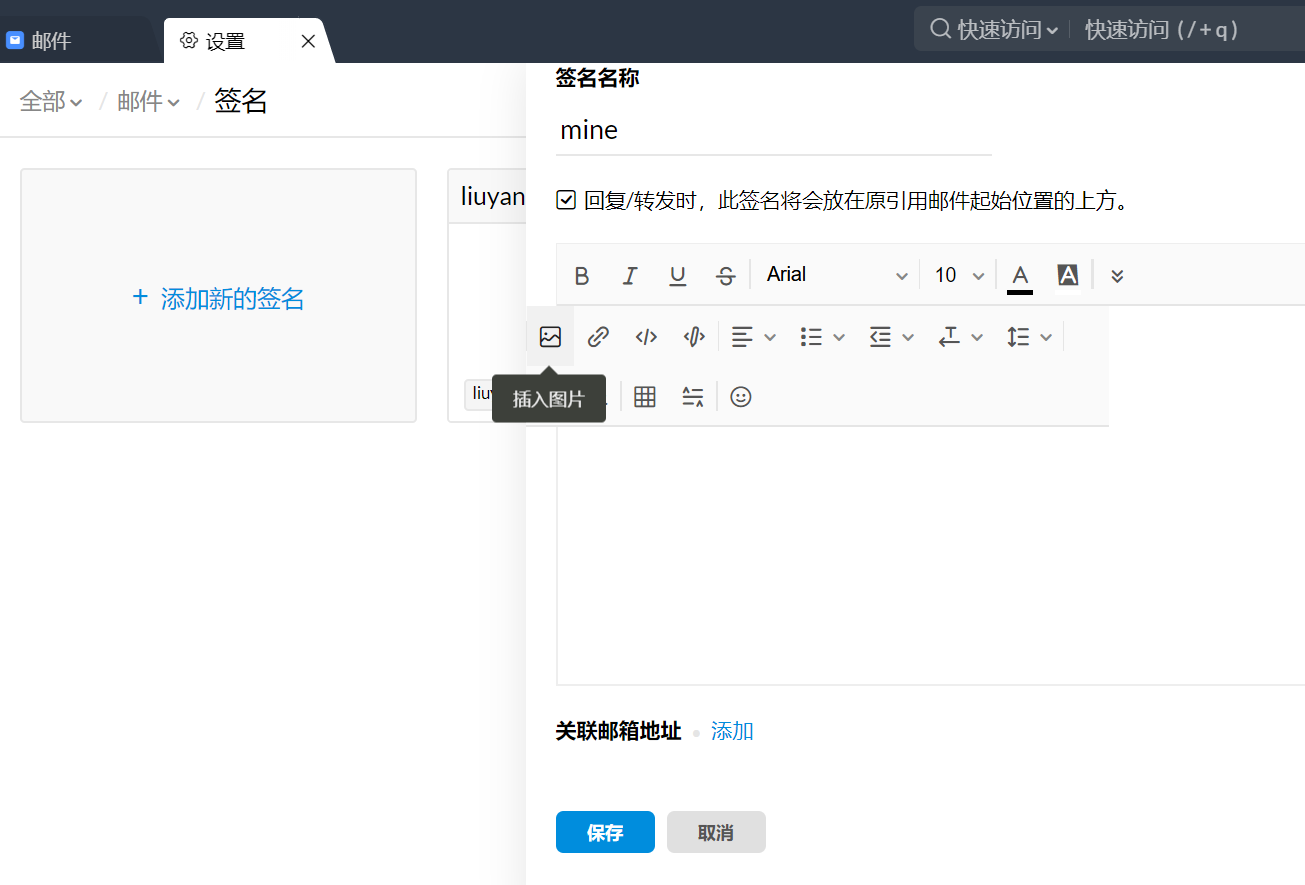Toggle underline formatting
This screenshot has height=885, width=1305.
click(x=678, y=276)
